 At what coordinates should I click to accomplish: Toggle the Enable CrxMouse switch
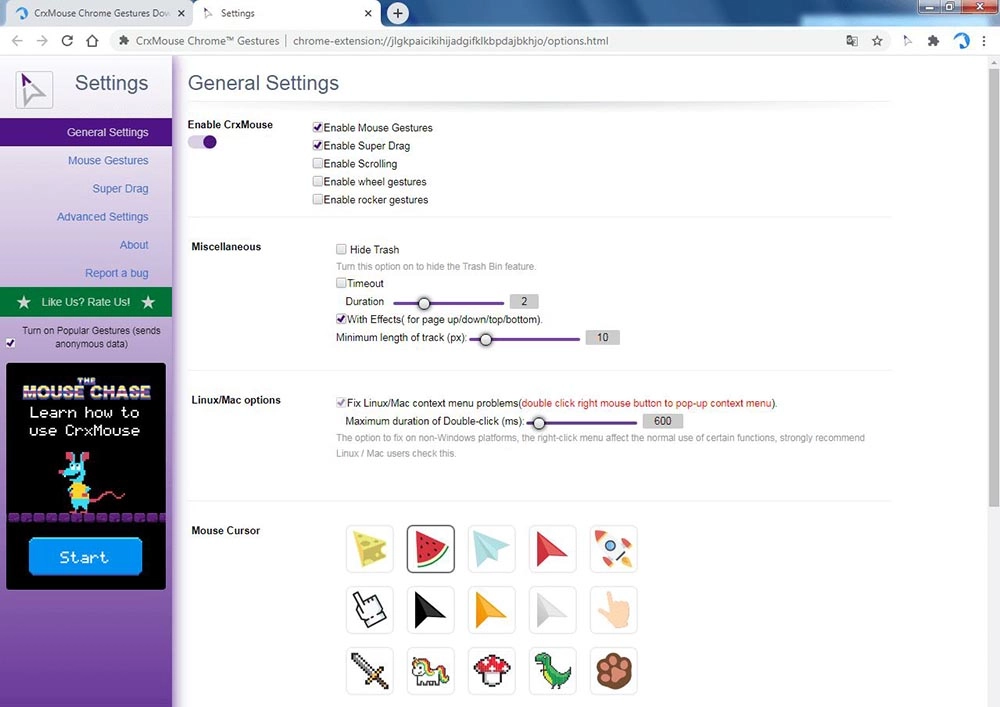click(x=202, y=142)
